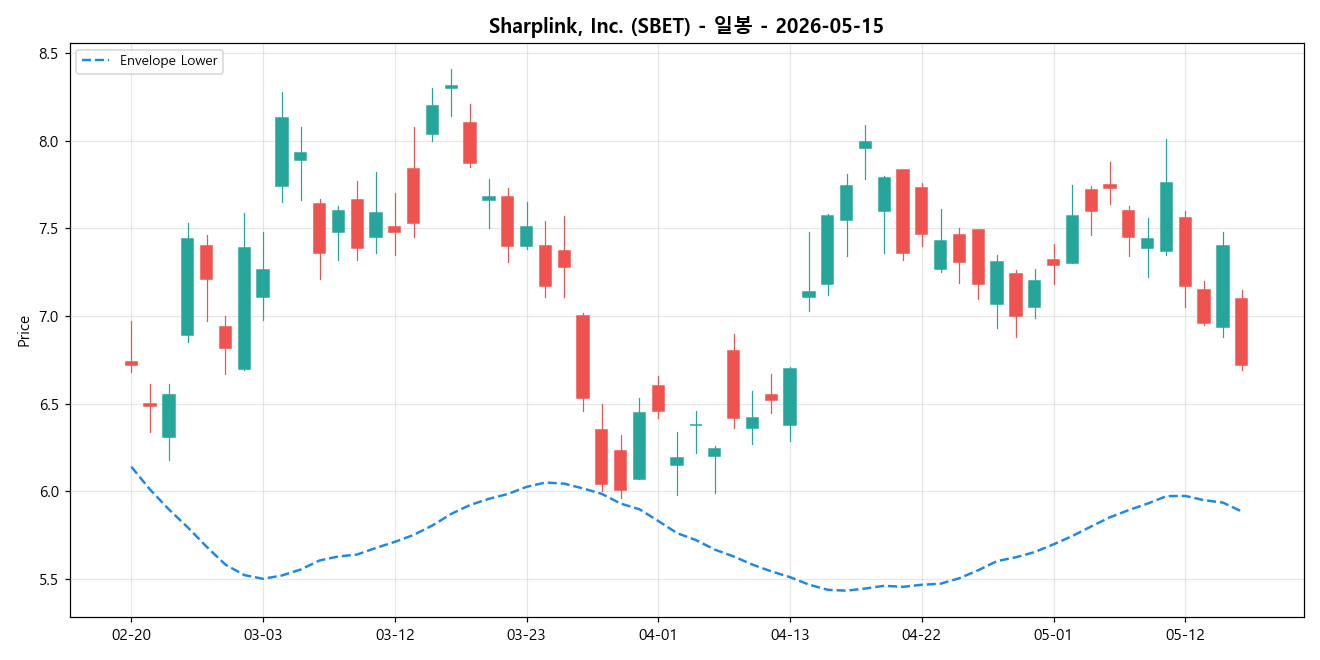Image resolution: width=1320 pixels, height=660 pixels.
Task: Click the 8.0 y-axis tick label
Action: click(49, 141)
